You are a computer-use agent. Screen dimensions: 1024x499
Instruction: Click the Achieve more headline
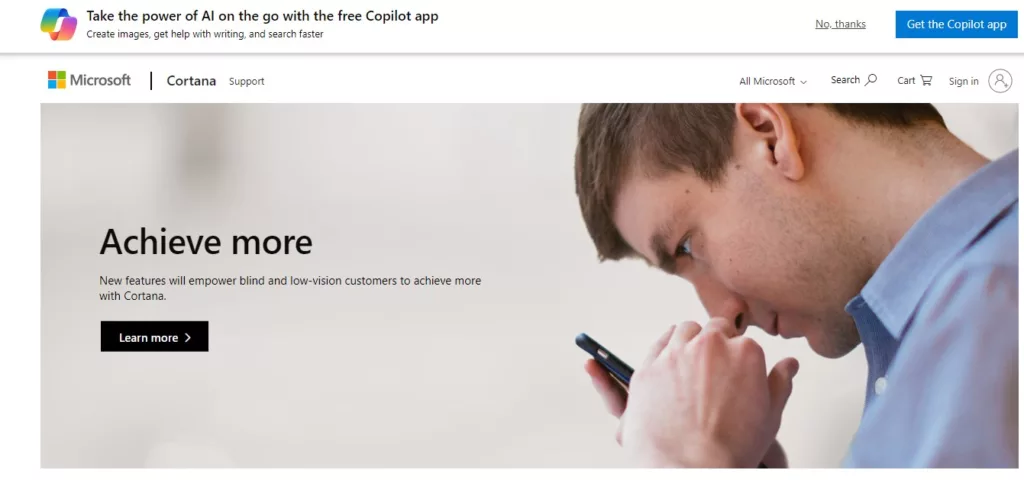(x=206, y=242)
